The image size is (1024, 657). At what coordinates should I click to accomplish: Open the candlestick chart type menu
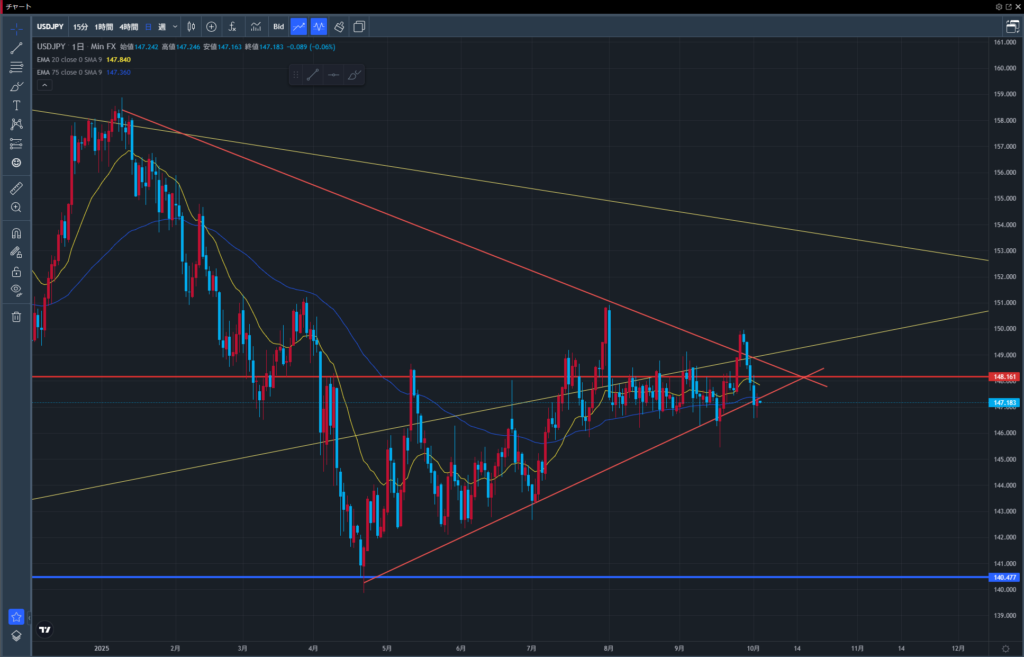point(190,26)
